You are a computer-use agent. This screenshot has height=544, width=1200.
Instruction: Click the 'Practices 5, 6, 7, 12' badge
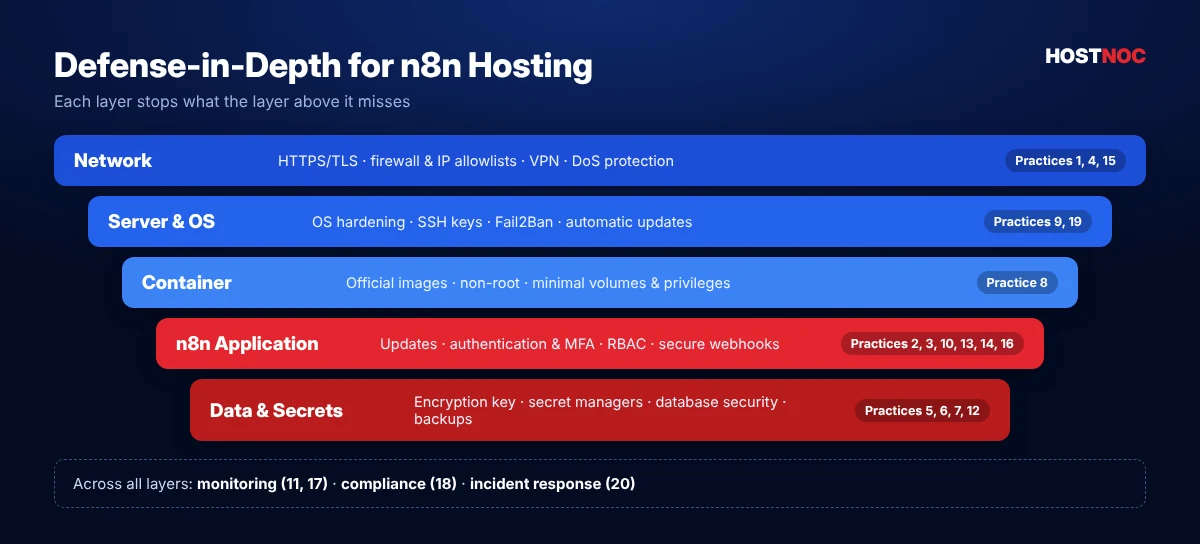[x=922, y=410]
